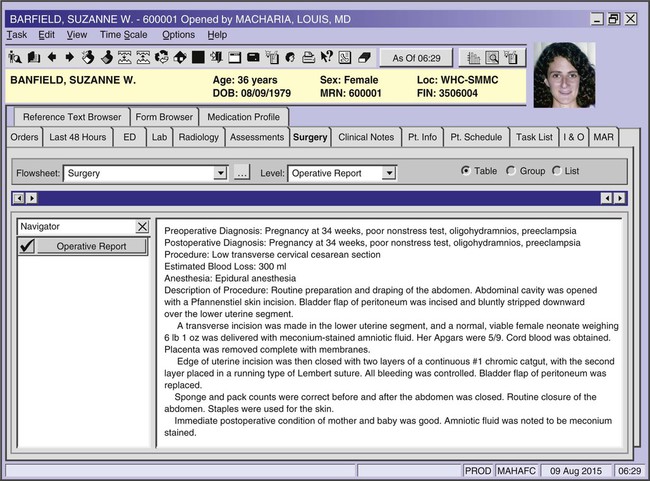Click the Operative Report navigator button
The image size is (650, 481).
click(91, 246)
